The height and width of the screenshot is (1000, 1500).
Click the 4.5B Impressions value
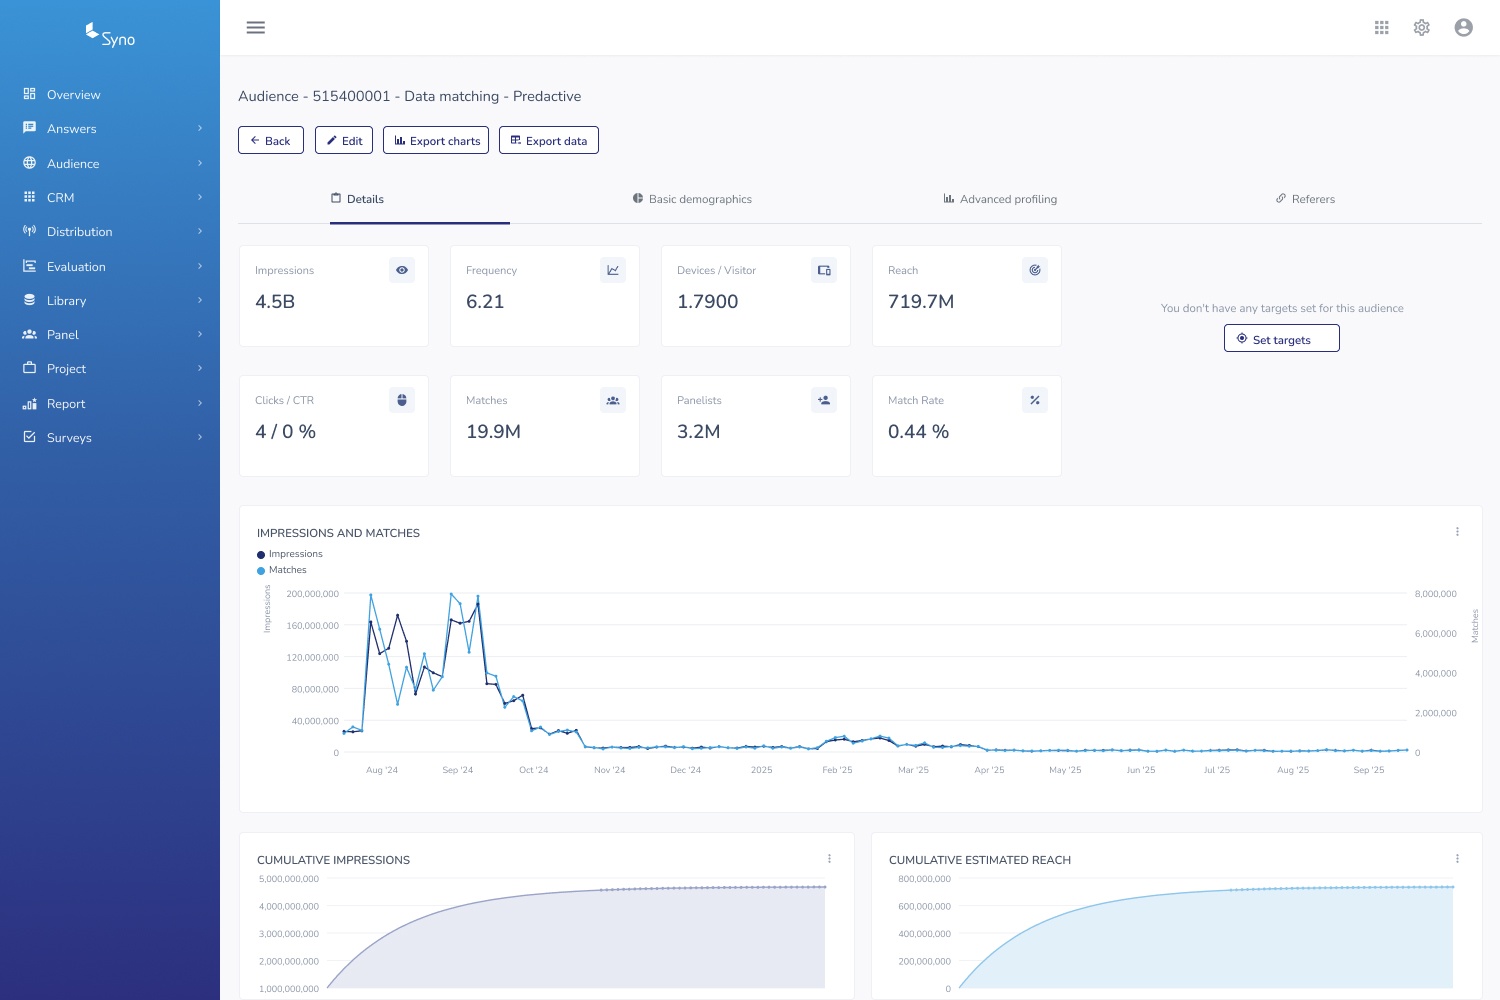(275, 301)
